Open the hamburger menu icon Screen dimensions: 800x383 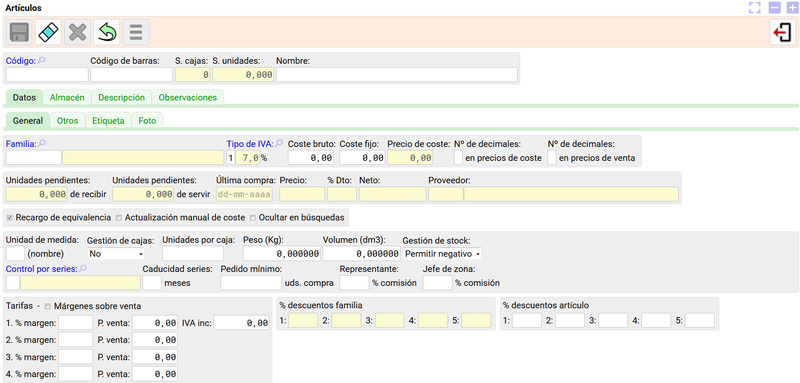[x=136, y=32]
